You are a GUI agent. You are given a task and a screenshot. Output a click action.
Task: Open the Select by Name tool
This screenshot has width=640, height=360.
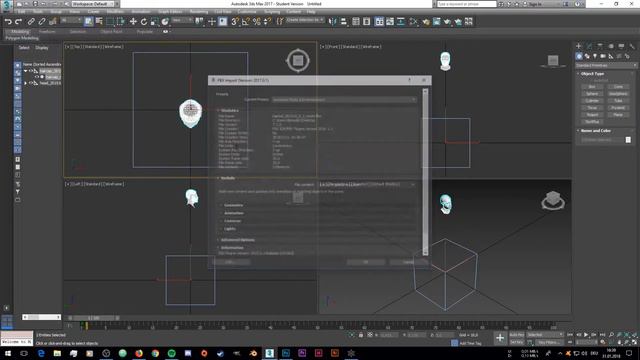point(99,22)
